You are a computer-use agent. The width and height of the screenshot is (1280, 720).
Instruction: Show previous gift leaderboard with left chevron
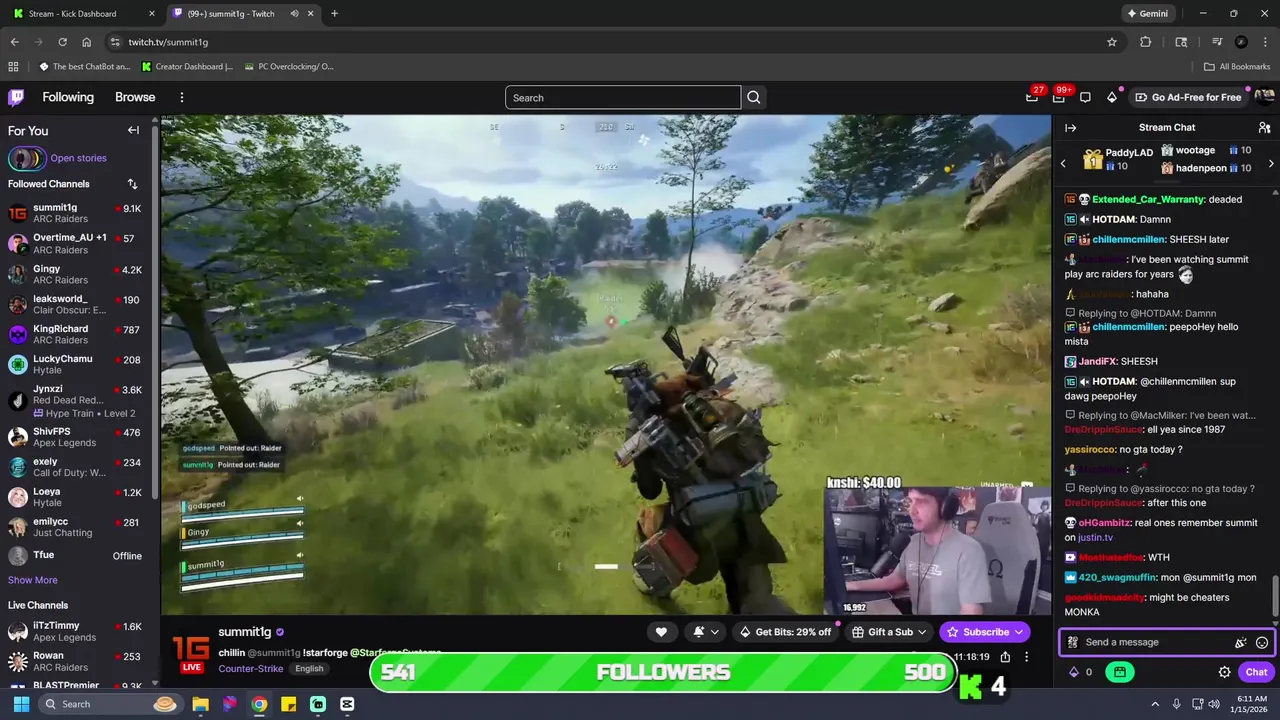point(1063,163)
